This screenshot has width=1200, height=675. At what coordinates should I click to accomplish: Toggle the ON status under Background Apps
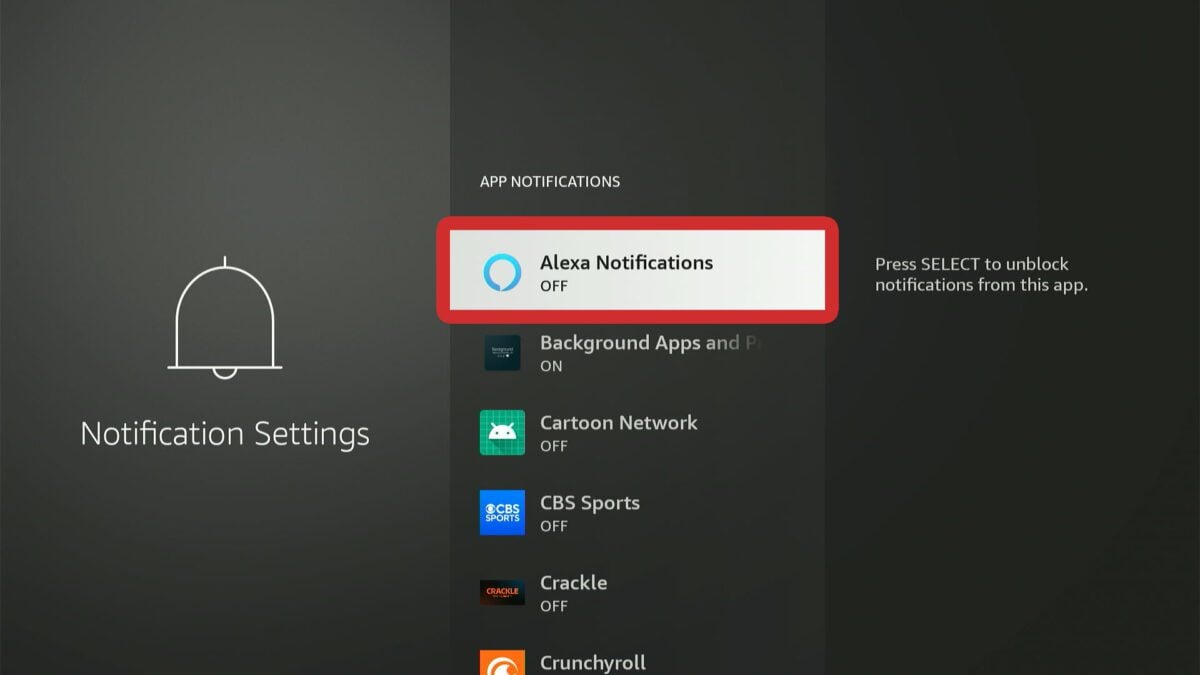551,366
